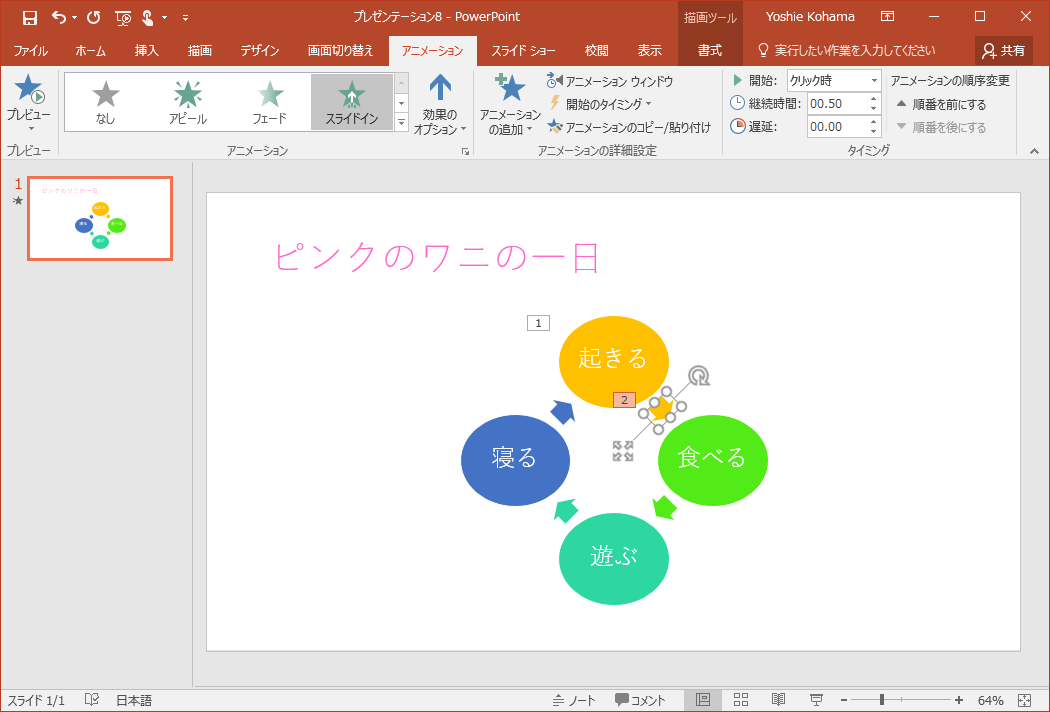Open Customize Quick Access Toolbar dropdown
The width and height of the screenshot is (1050, 712).
185,18
